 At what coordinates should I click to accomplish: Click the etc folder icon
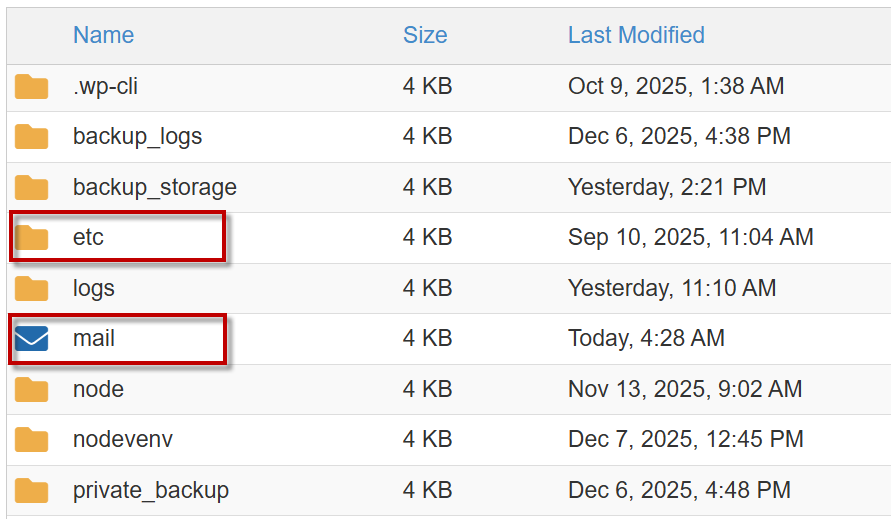[32, 237]
